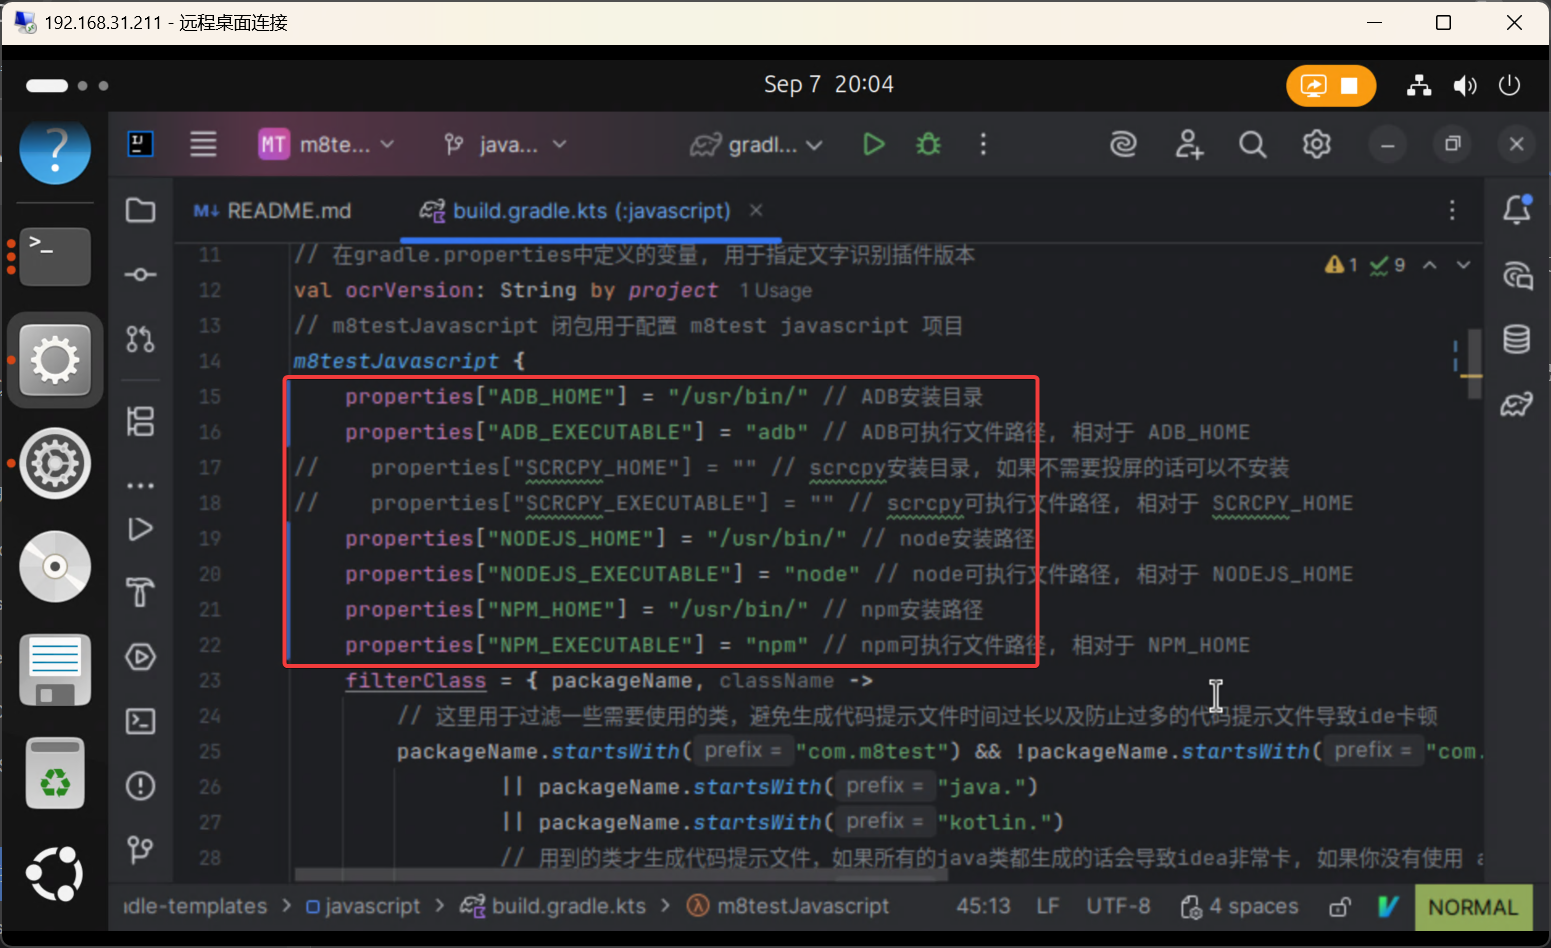The height and width of the screenshot is (948, 1551).
Task: Open the hamburger main menu
Action: click(x=203, y=144)
